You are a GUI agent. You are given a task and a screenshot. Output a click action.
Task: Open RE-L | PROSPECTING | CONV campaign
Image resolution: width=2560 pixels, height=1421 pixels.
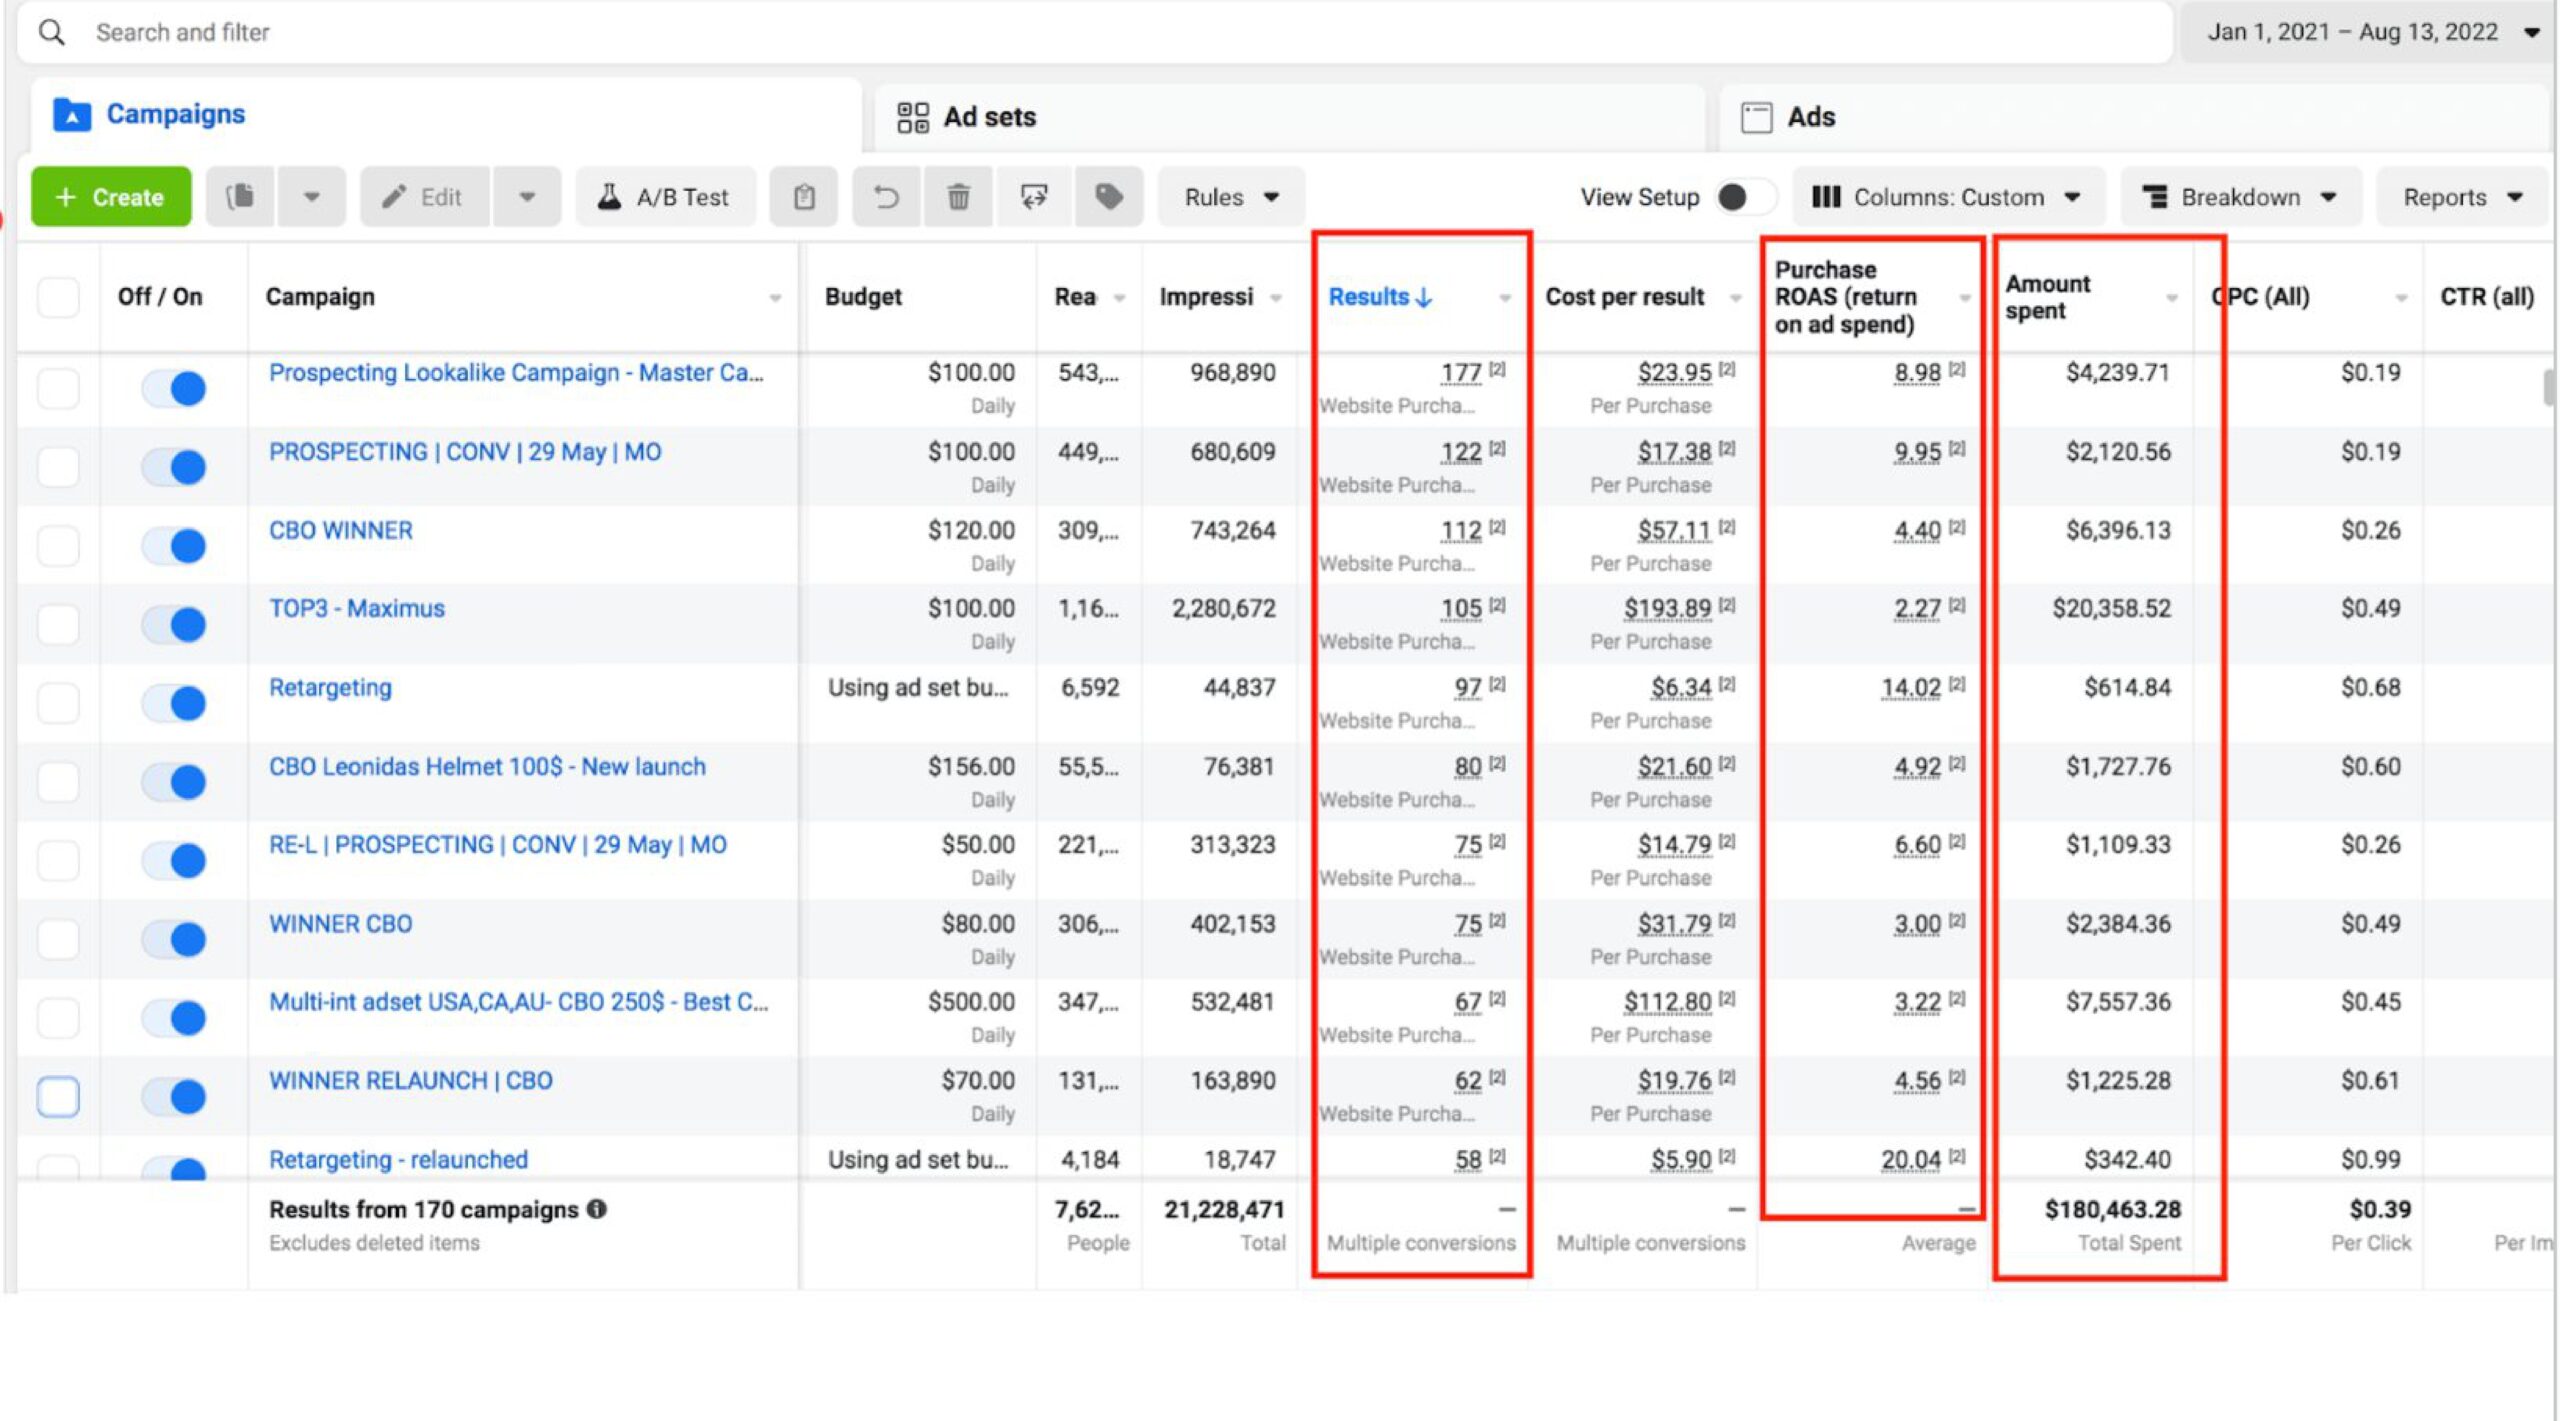[497, 845]
